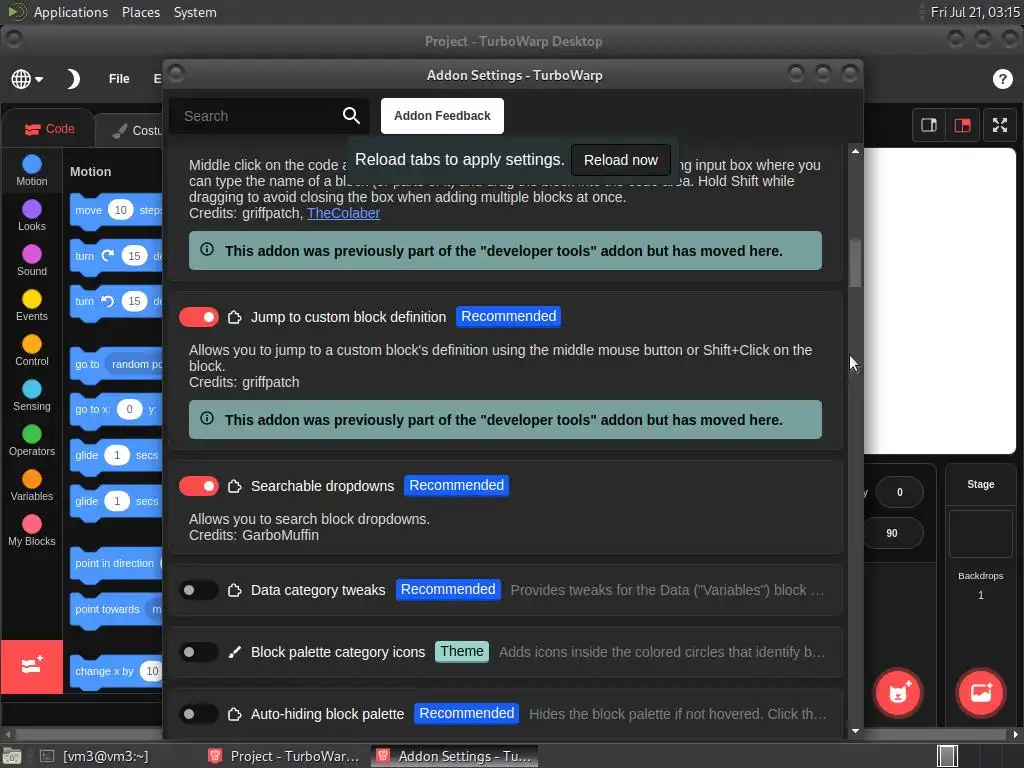
Task: Select the Control category
Action: pos(32,351)
